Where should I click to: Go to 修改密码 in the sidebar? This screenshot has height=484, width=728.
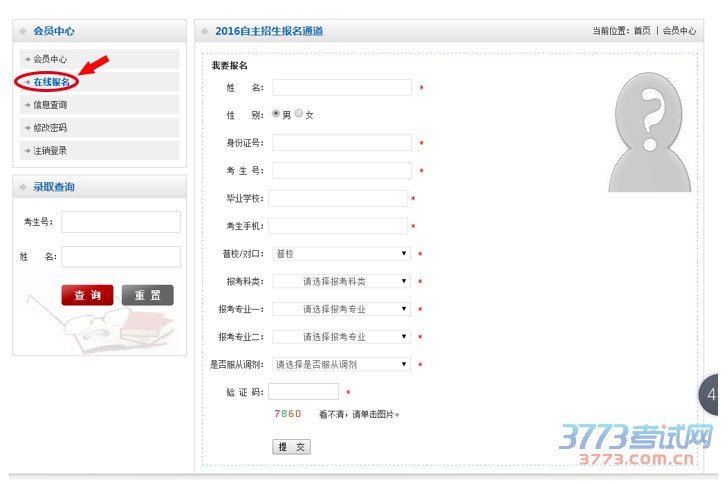50,128
